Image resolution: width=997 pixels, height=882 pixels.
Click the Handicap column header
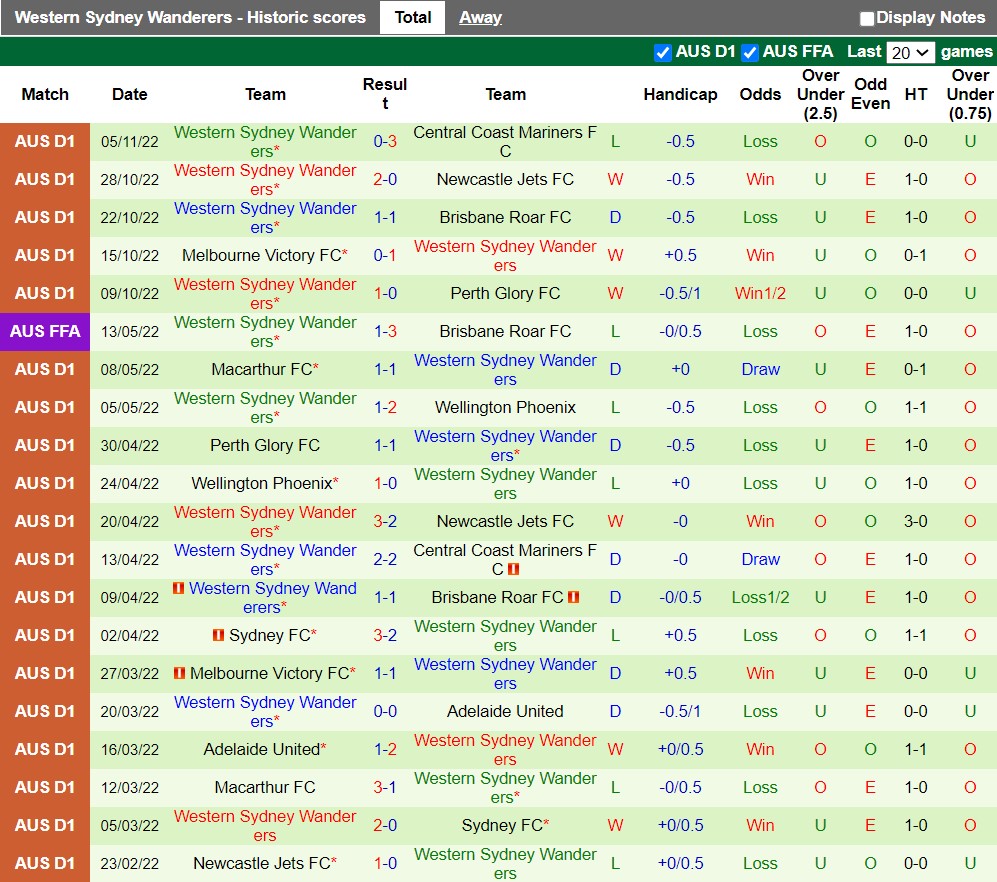pos(680,94)
